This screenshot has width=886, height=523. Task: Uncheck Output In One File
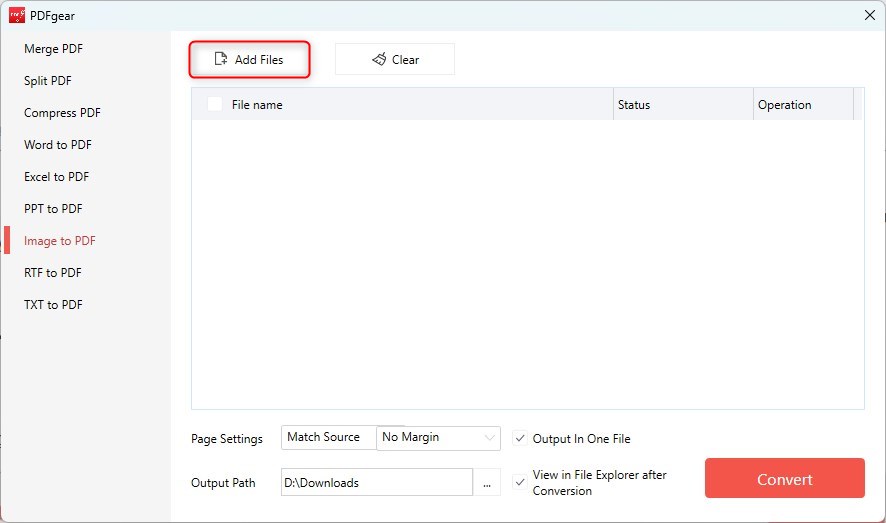[520, 438]
